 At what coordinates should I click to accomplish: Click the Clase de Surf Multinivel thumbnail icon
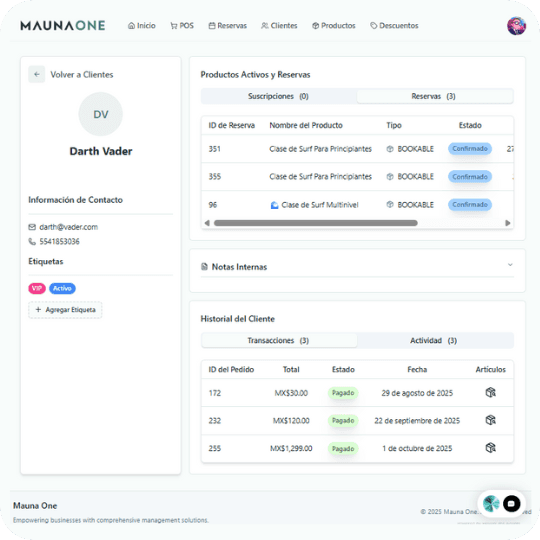274,205
